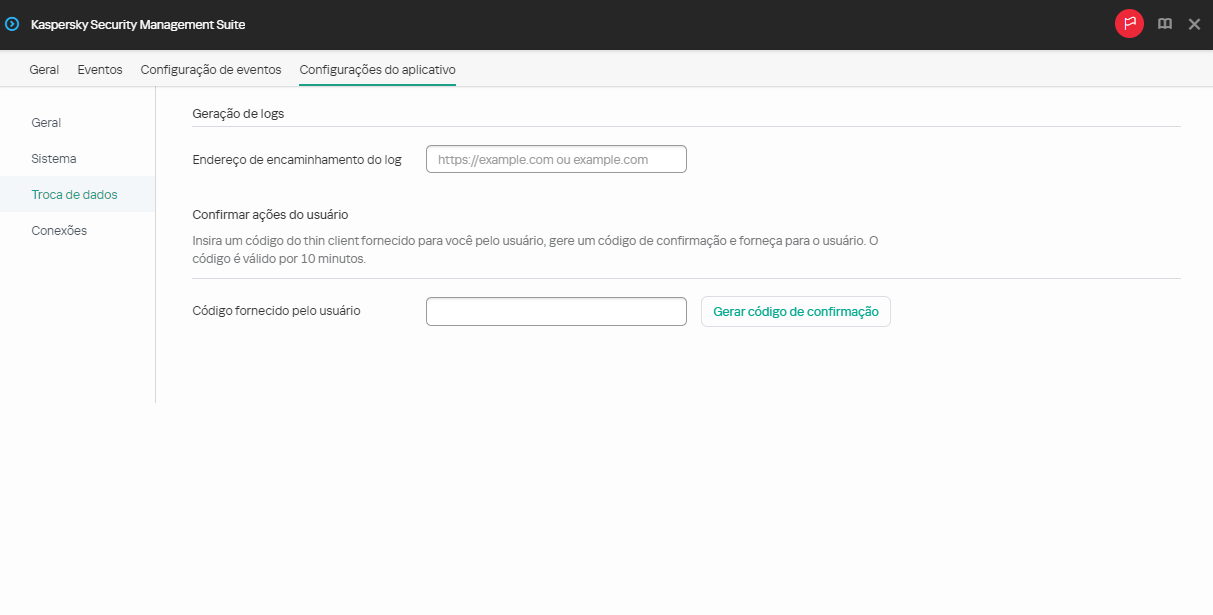1213x615 pixels.
Task: Open the Geral settings section in the sidebar
Action: tap(46, 122)
